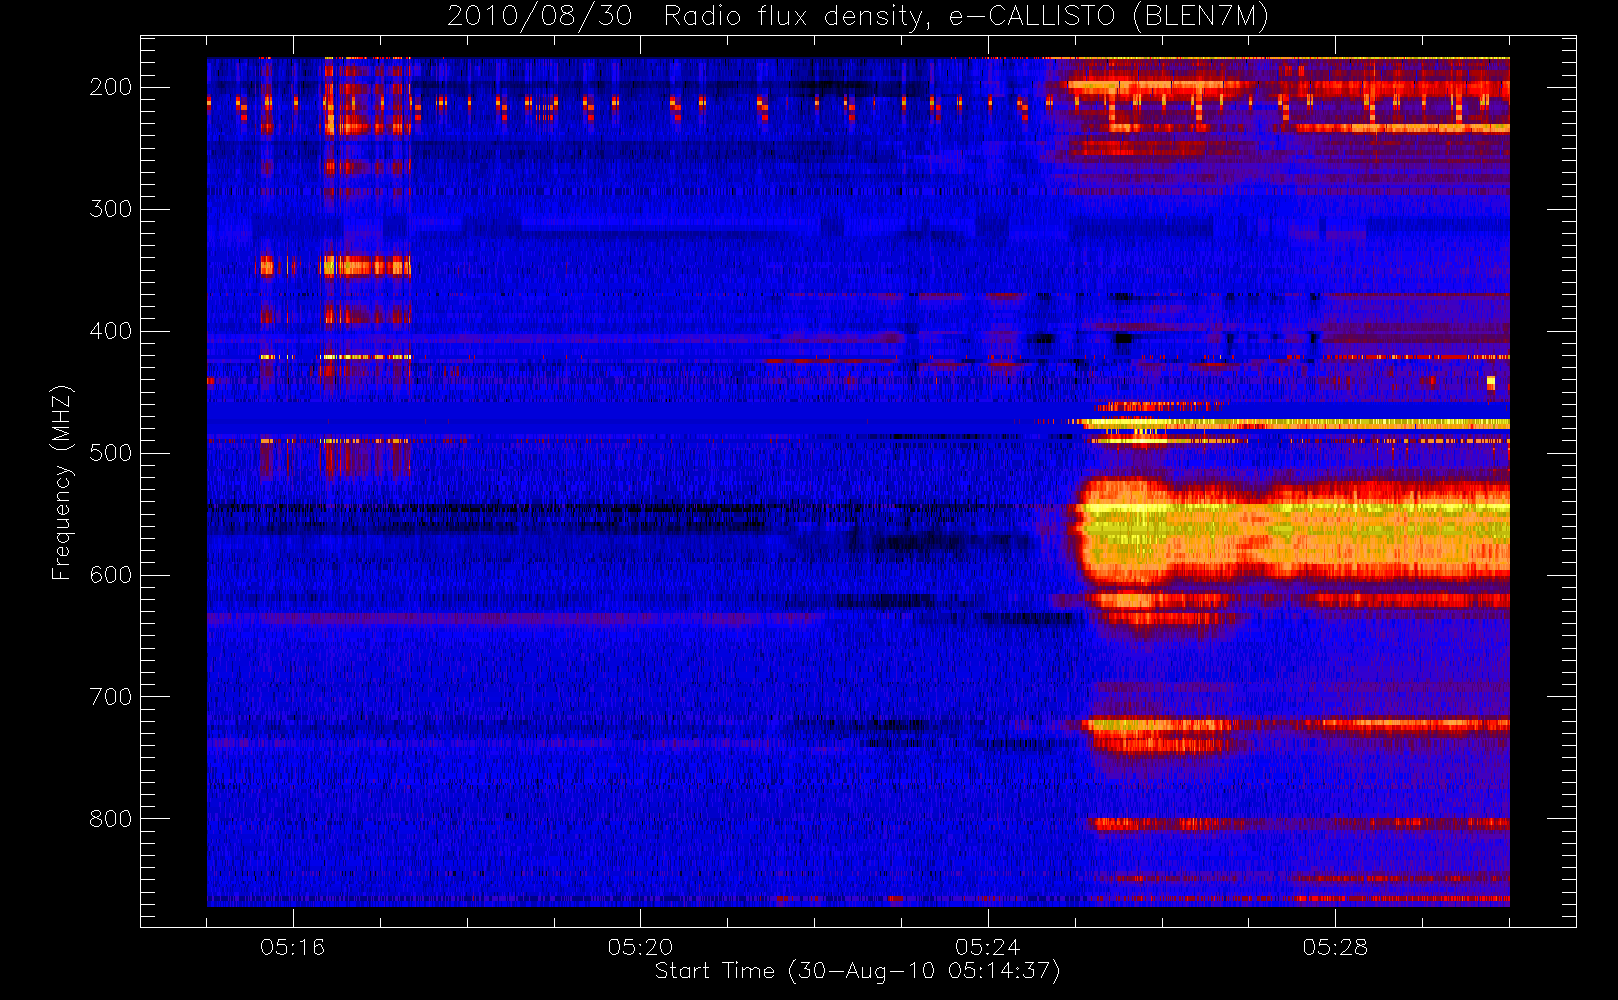Click the 500 frequency tick label
1618x1000 pixels.
pos(111,453)
